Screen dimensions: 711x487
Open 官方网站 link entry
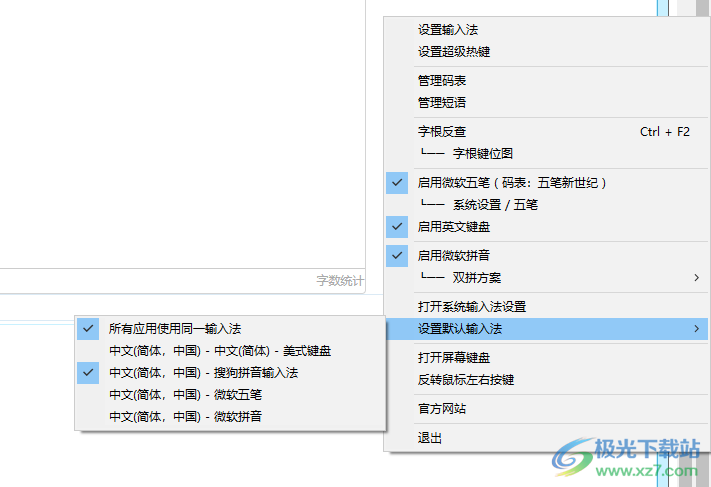(x=546, y=409)
